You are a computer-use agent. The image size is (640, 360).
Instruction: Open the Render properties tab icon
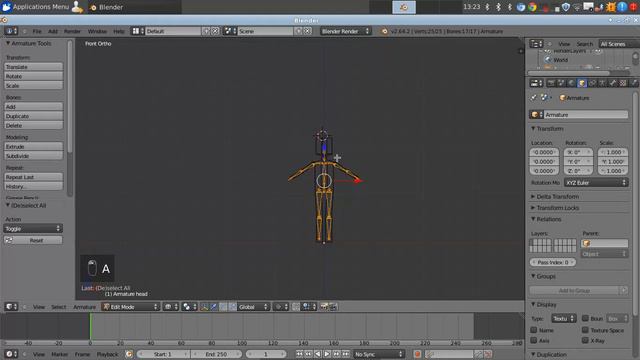click(551, 83)
